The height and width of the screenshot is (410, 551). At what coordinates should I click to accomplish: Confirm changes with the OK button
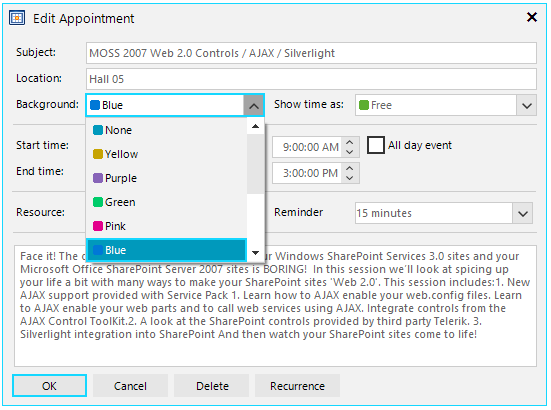tap(49, 386)
